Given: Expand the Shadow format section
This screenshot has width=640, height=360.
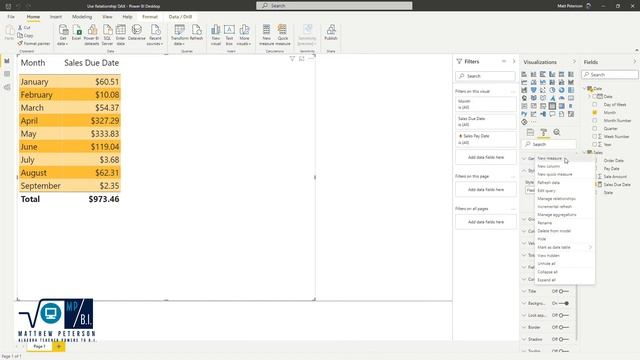Looking at the screenshot, I should click(x=524, y=339).
